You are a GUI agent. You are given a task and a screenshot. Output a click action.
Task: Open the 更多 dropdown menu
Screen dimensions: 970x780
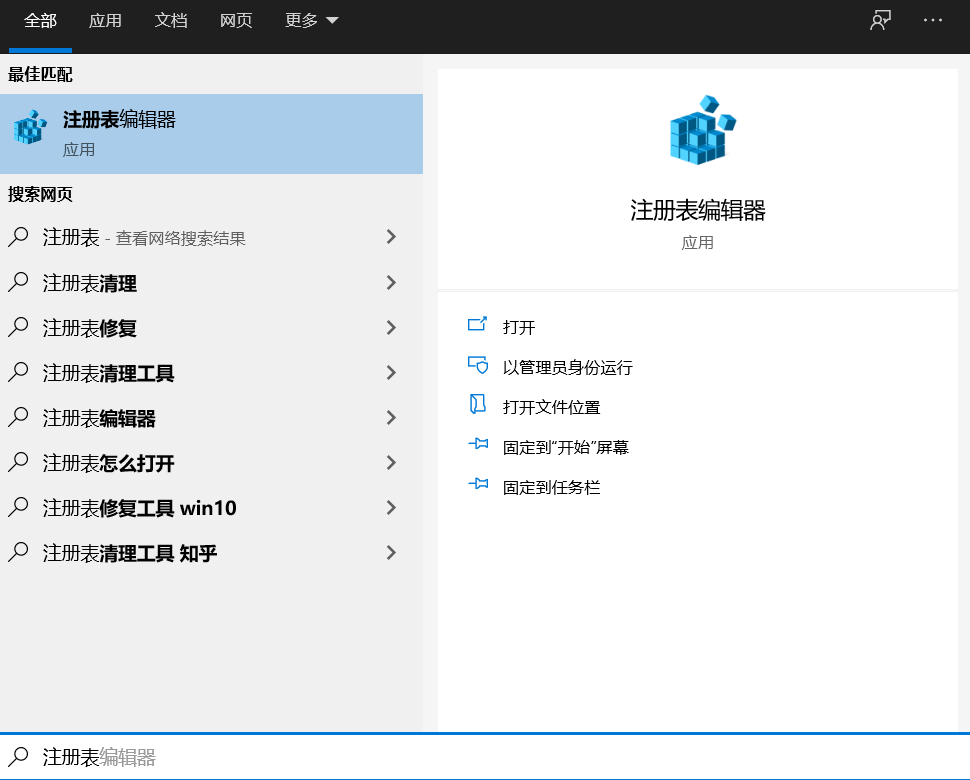[x=311, y=21]
